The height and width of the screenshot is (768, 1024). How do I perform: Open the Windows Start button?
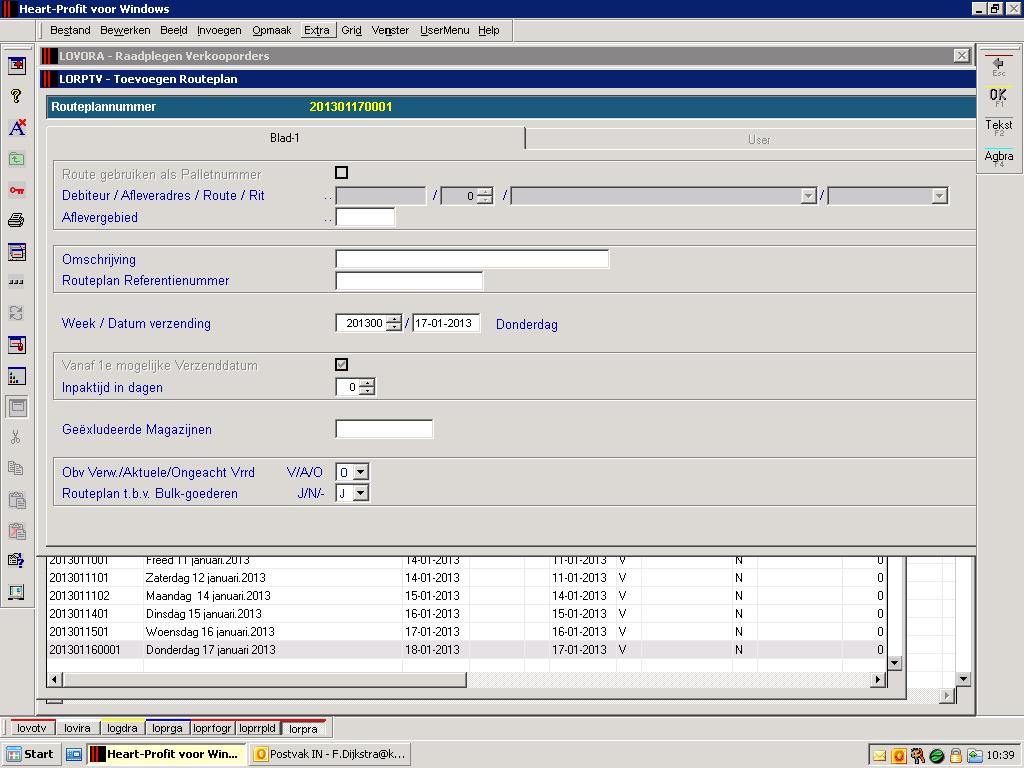(31, 754)
